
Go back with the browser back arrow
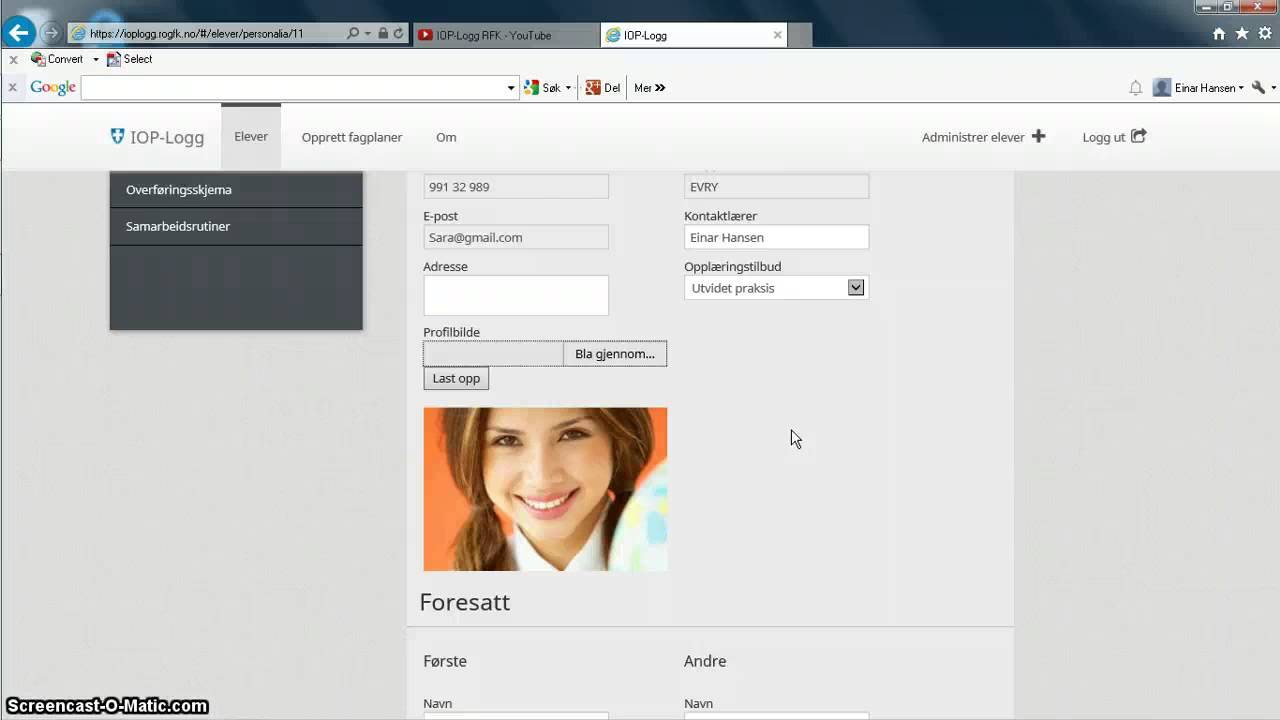pos(18,32)
